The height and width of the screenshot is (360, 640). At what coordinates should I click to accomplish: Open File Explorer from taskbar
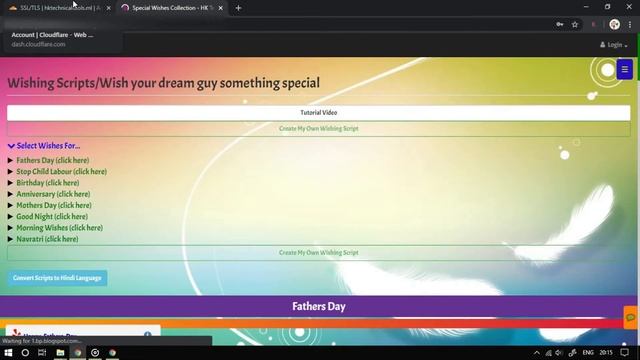pyautogui.click(x=60, y=353)
